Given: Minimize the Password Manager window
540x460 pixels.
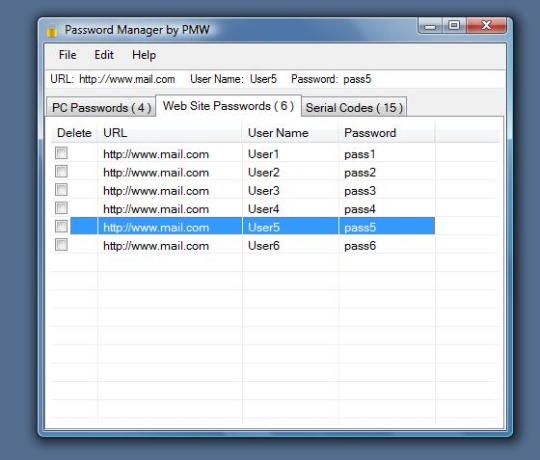Looking at the screenshot, I should tap(430, 26).
